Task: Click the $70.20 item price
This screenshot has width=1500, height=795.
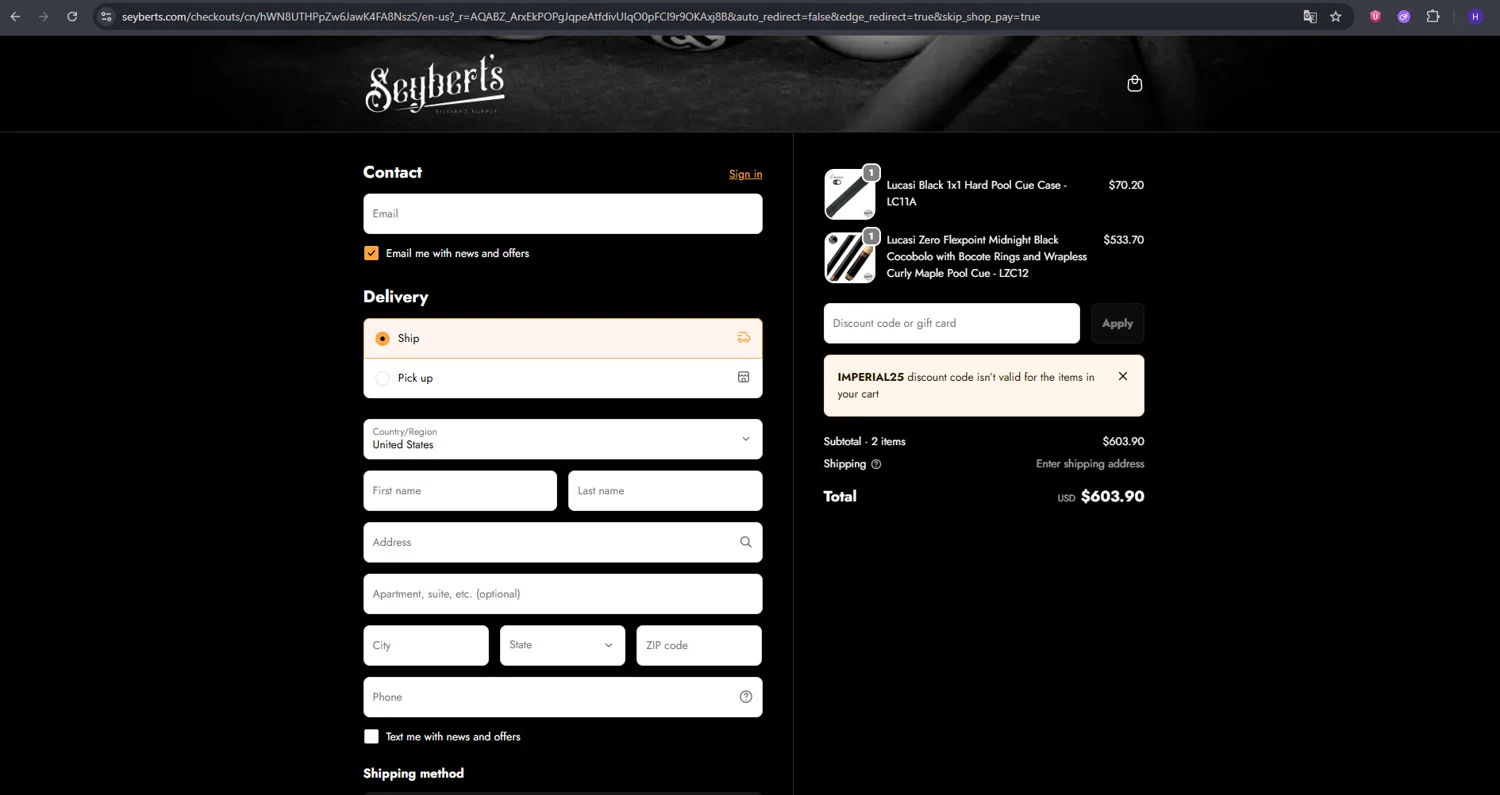Action: pos(1126,185)
